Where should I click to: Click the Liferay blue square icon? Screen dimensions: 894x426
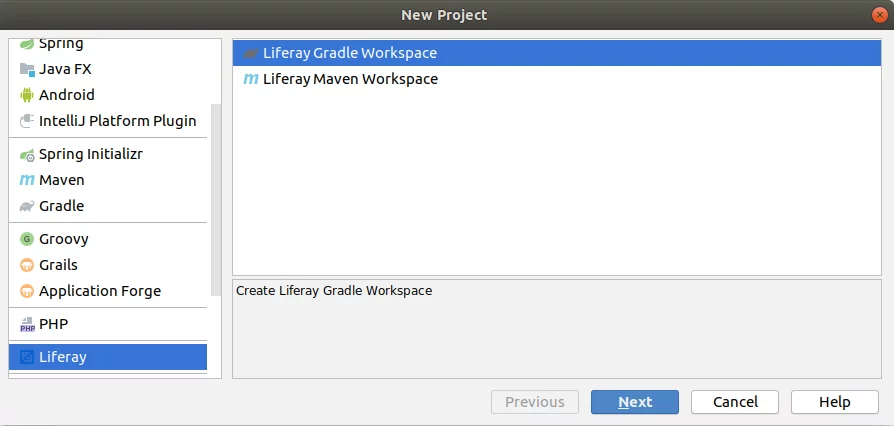[x=27, y=358]
